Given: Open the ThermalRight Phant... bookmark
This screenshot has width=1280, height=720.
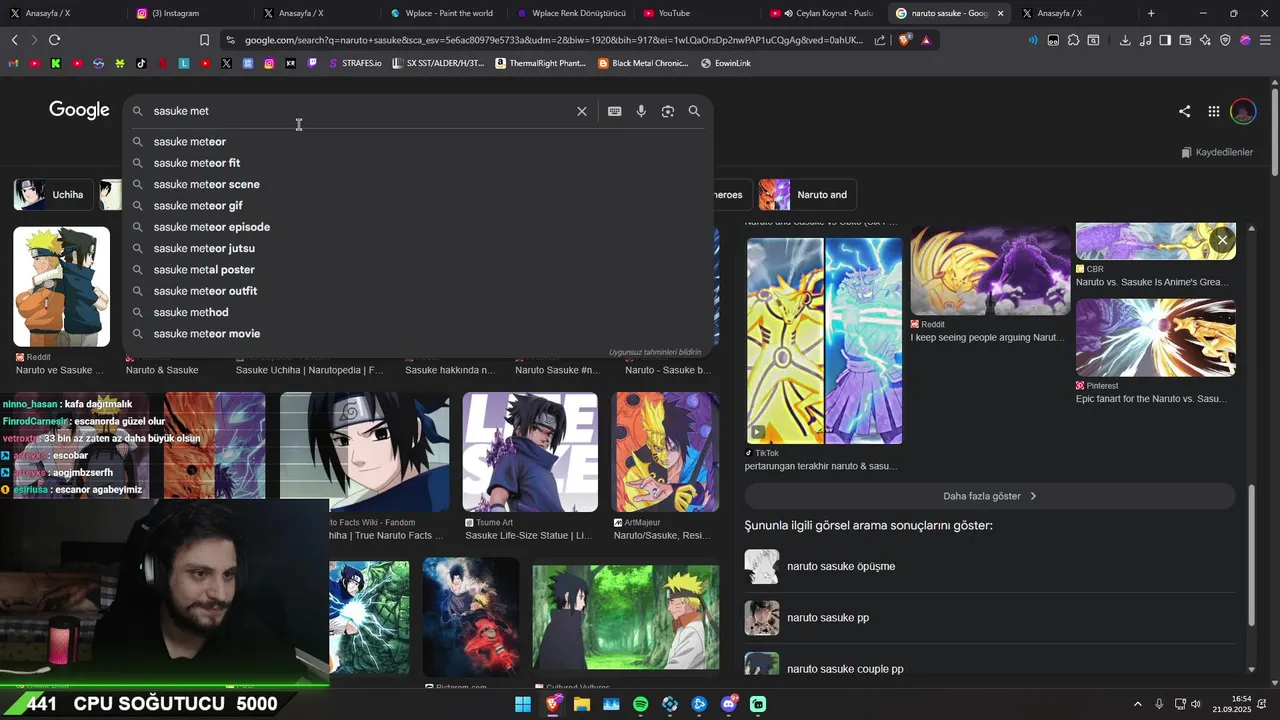Looking at the screenshot, I should [541, 63].
